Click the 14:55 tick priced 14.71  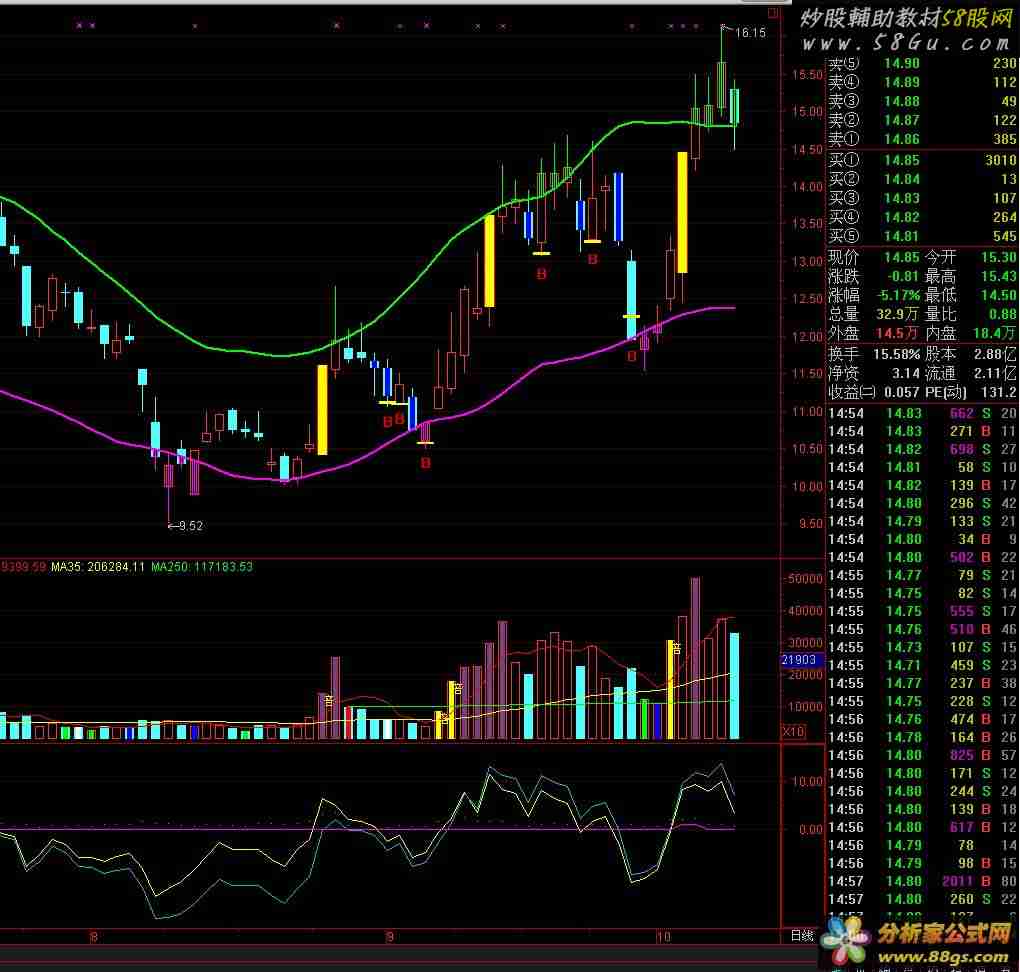point(922,666)
